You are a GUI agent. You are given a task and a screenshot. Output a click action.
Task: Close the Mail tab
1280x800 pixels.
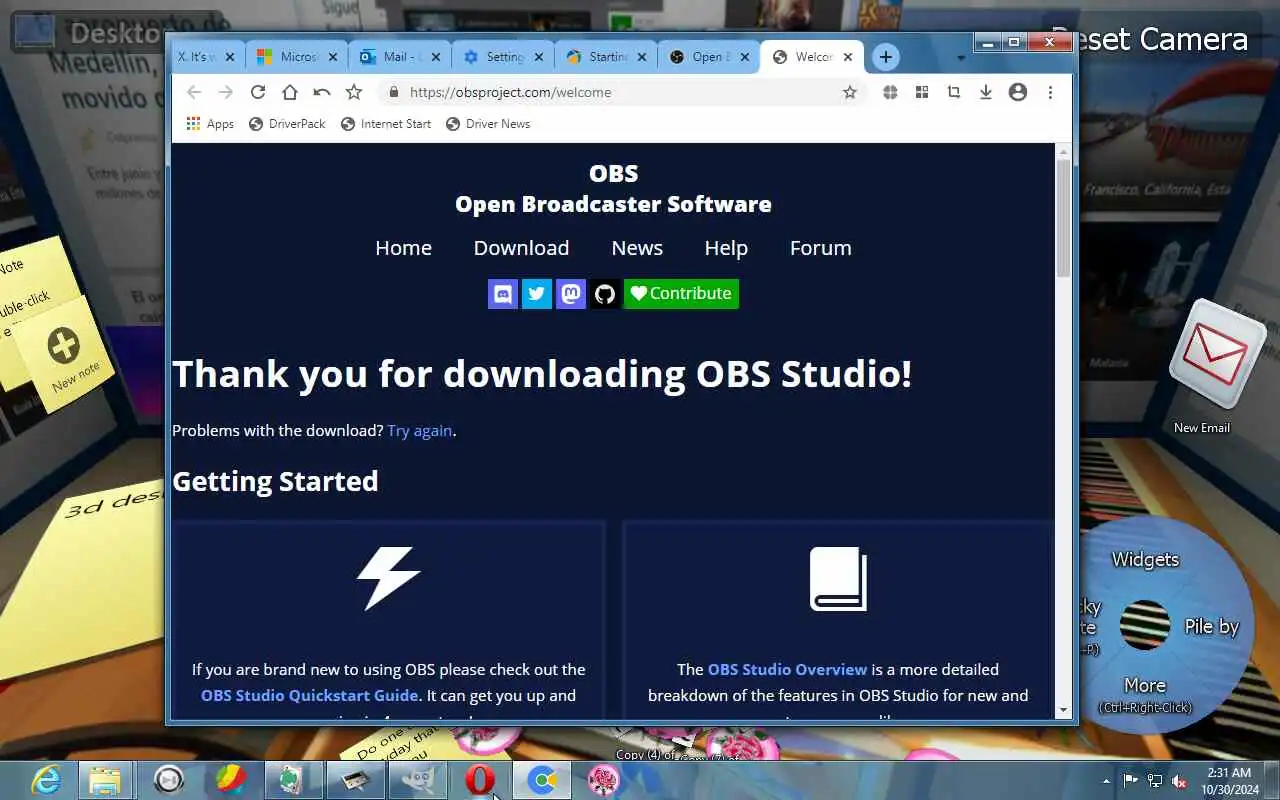pos(436,57)
